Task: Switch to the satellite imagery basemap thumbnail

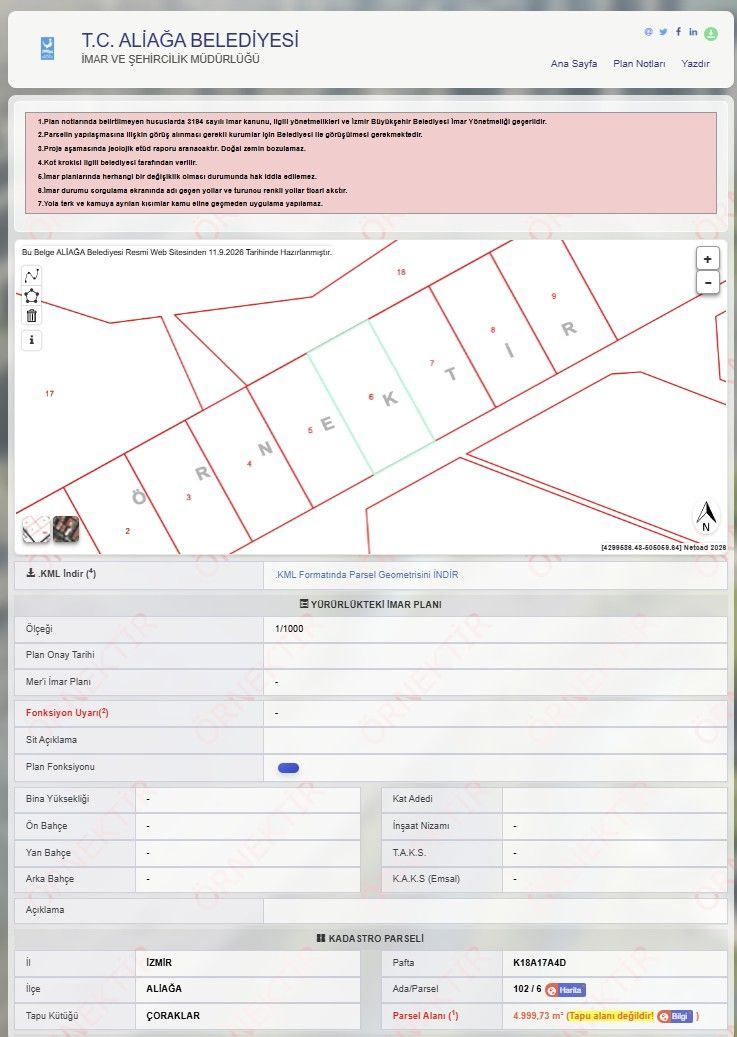Action: 66,530
